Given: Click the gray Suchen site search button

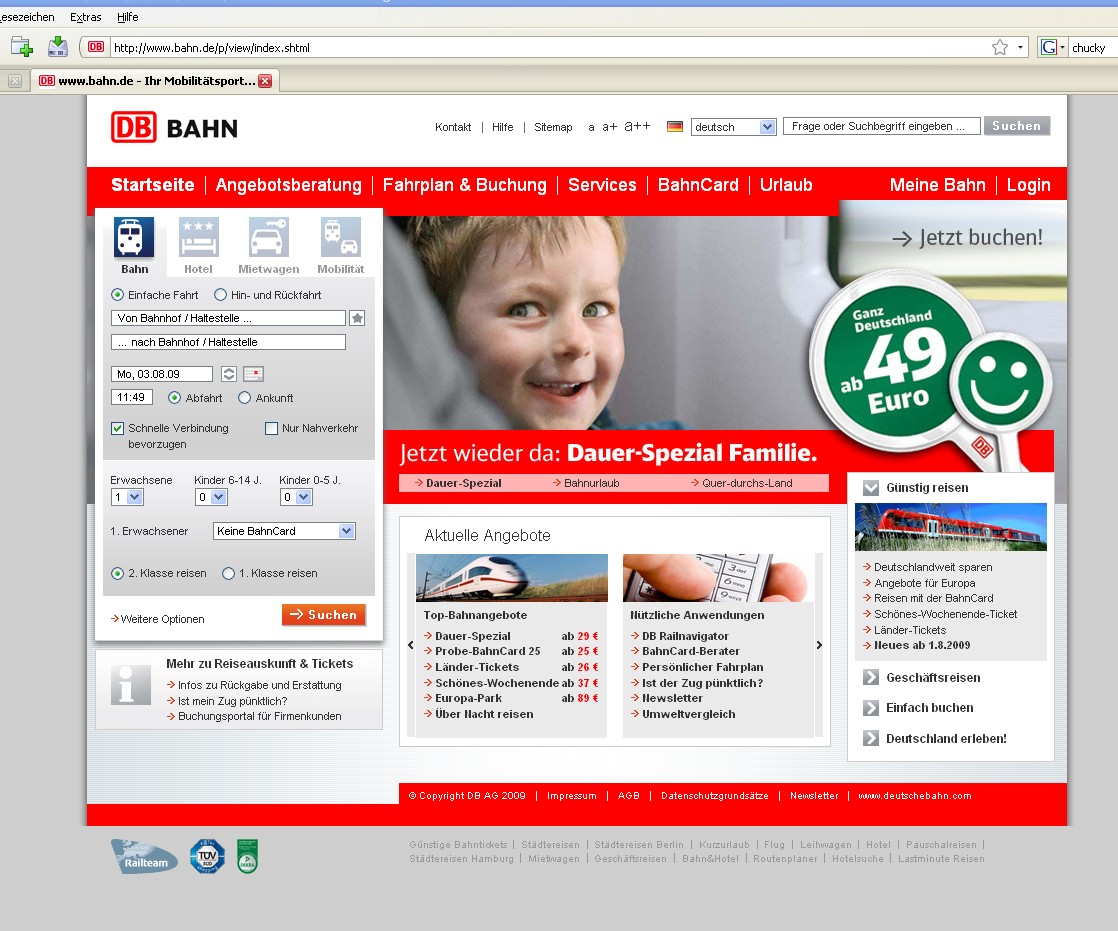Looking at the screenshot, I should tap(1017, 126).
